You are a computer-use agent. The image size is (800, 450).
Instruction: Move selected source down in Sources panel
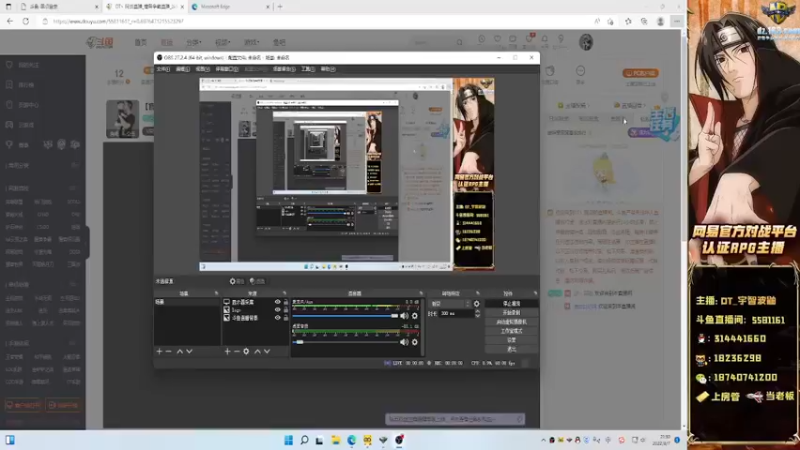coord(267,352)
